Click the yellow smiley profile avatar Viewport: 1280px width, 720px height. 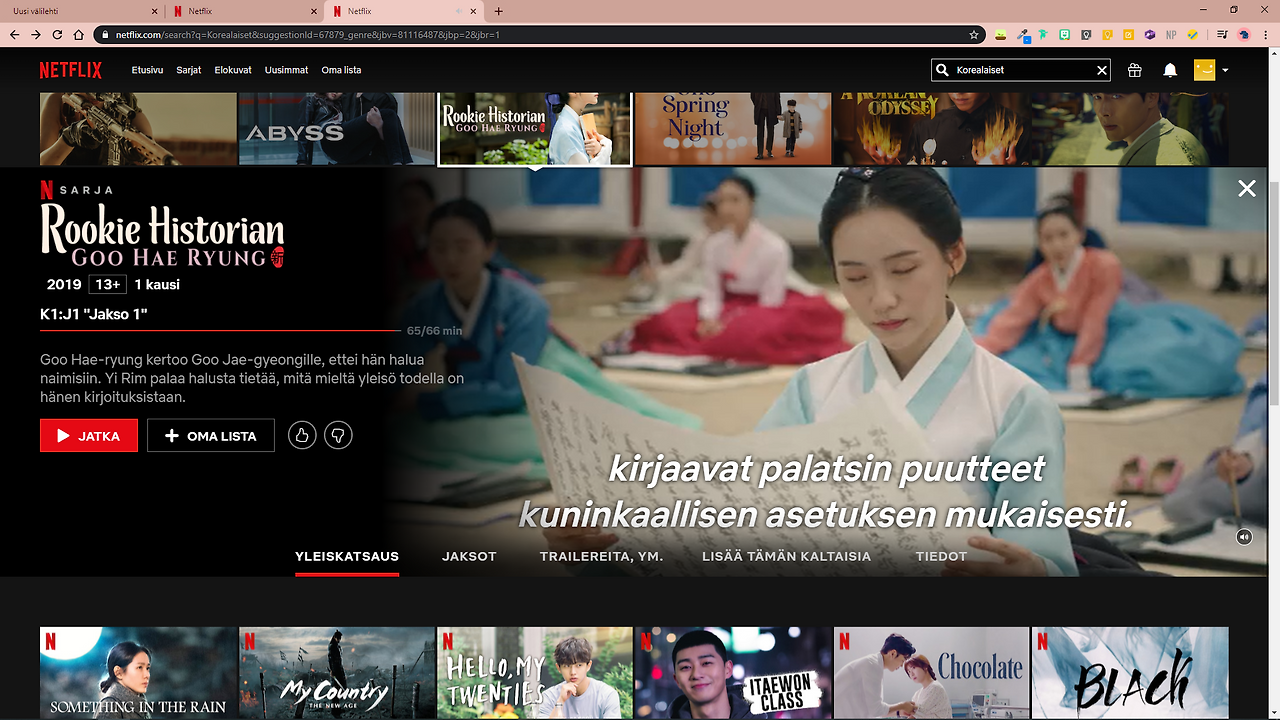pyautogui.click(x=1204, y=70)
